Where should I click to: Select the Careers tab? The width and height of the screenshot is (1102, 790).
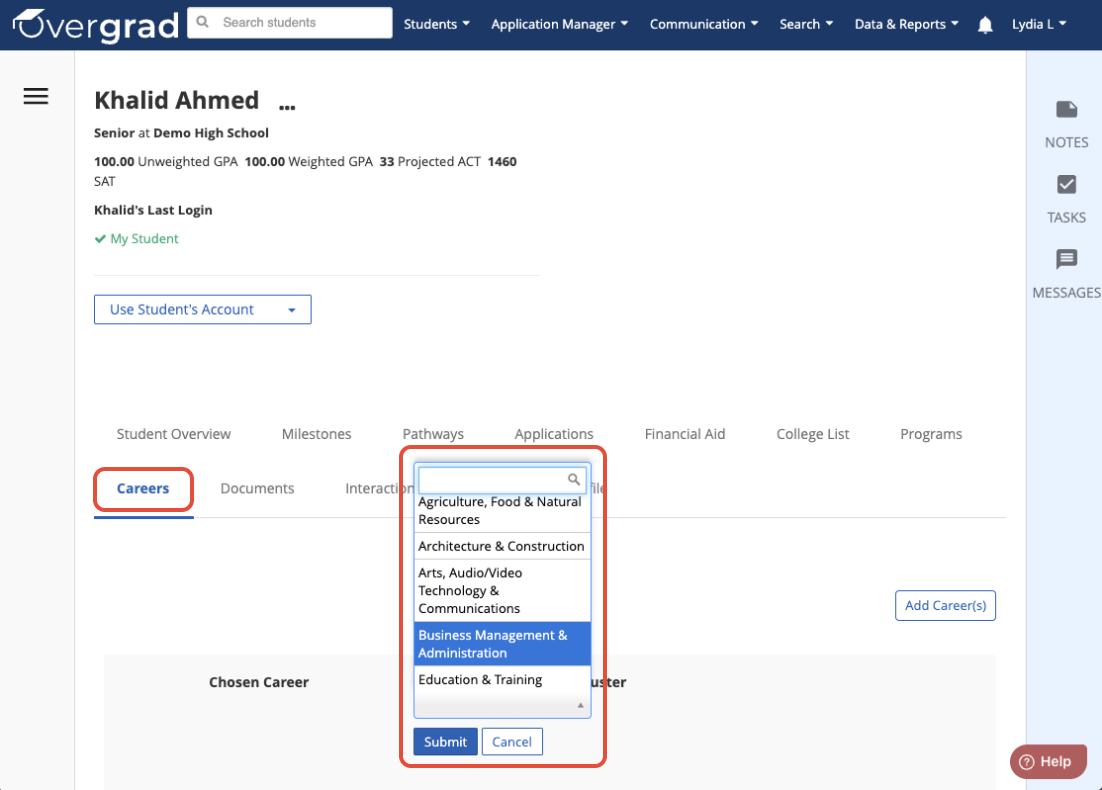point(143,488)
